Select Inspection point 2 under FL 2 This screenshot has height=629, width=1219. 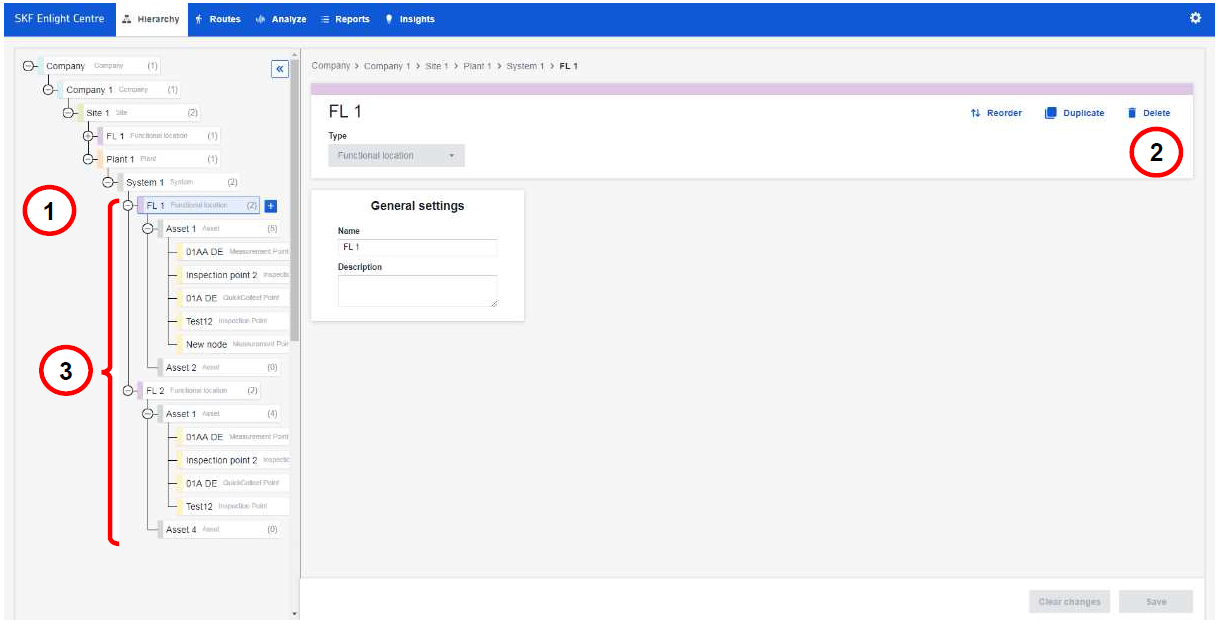pos(234,461)
